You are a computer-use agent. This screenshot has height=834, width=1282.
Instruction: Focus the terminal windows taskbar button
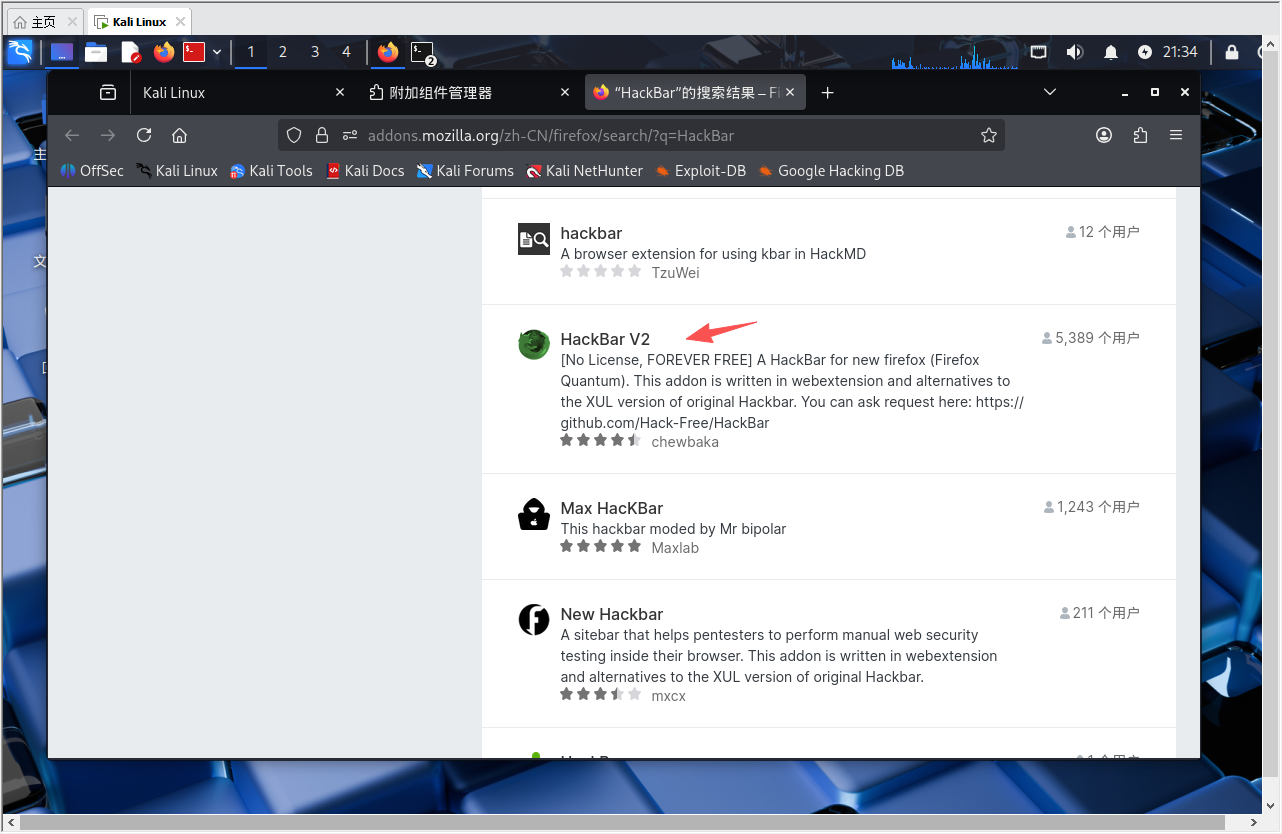(424, 53)
